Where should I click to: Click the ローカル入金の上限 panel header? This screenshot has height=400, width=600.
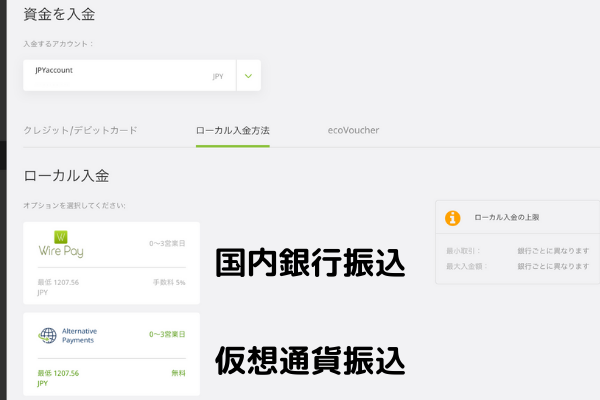click(508, 217)
